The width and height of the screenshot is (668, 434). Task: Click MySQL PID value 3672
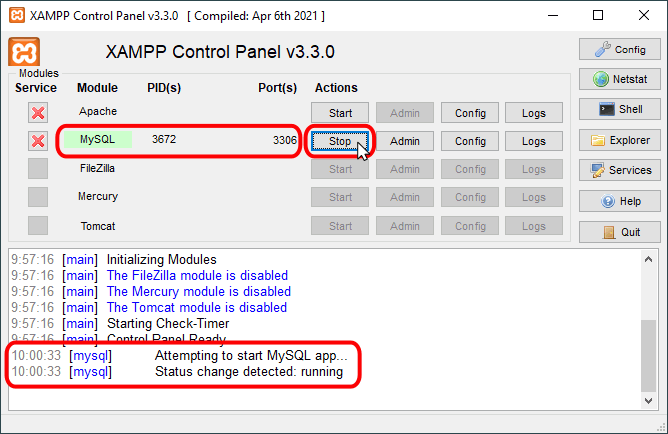(x=164, y=139)
